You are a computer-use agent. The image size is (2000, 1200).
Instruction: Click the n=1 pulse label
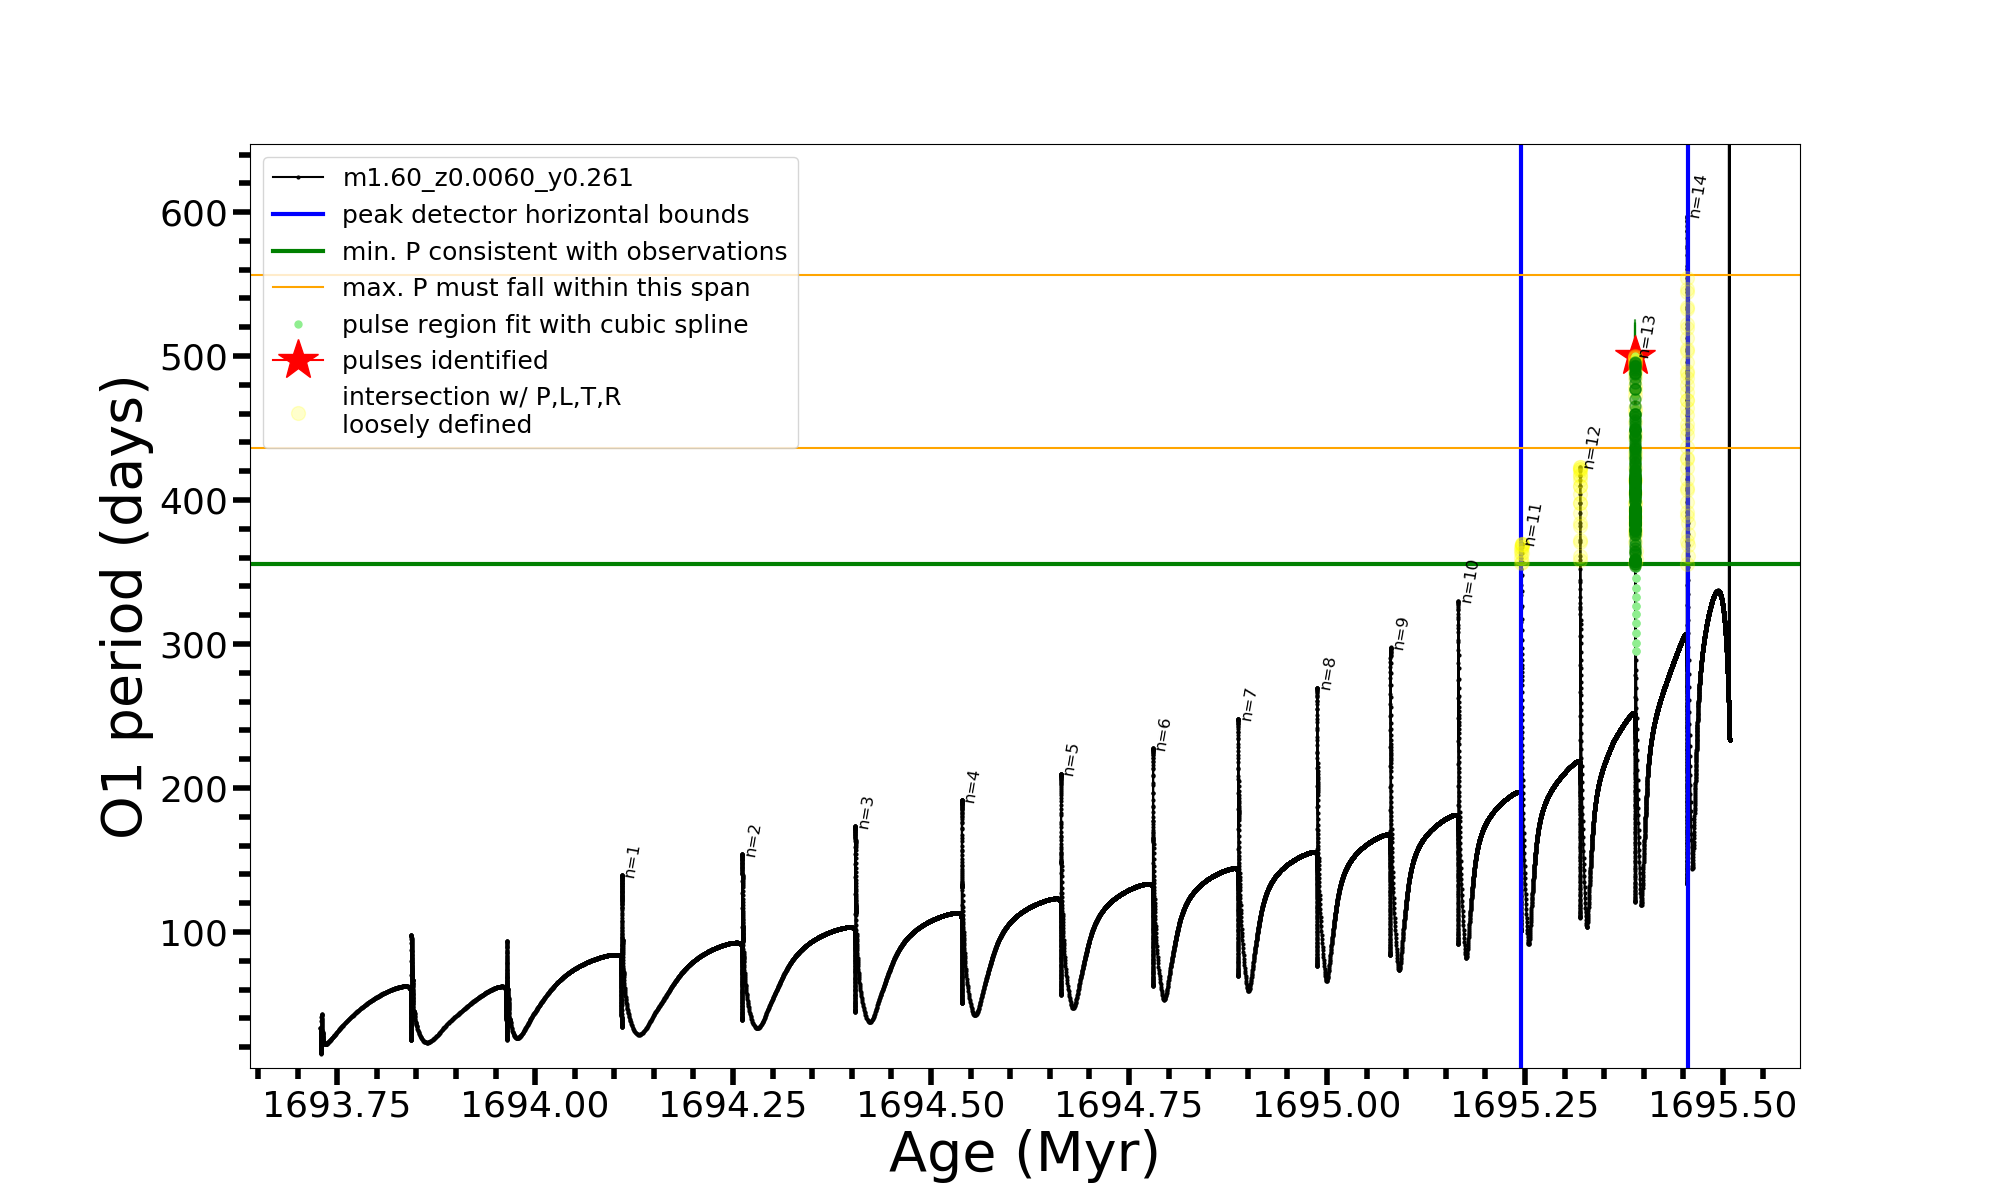632,861
